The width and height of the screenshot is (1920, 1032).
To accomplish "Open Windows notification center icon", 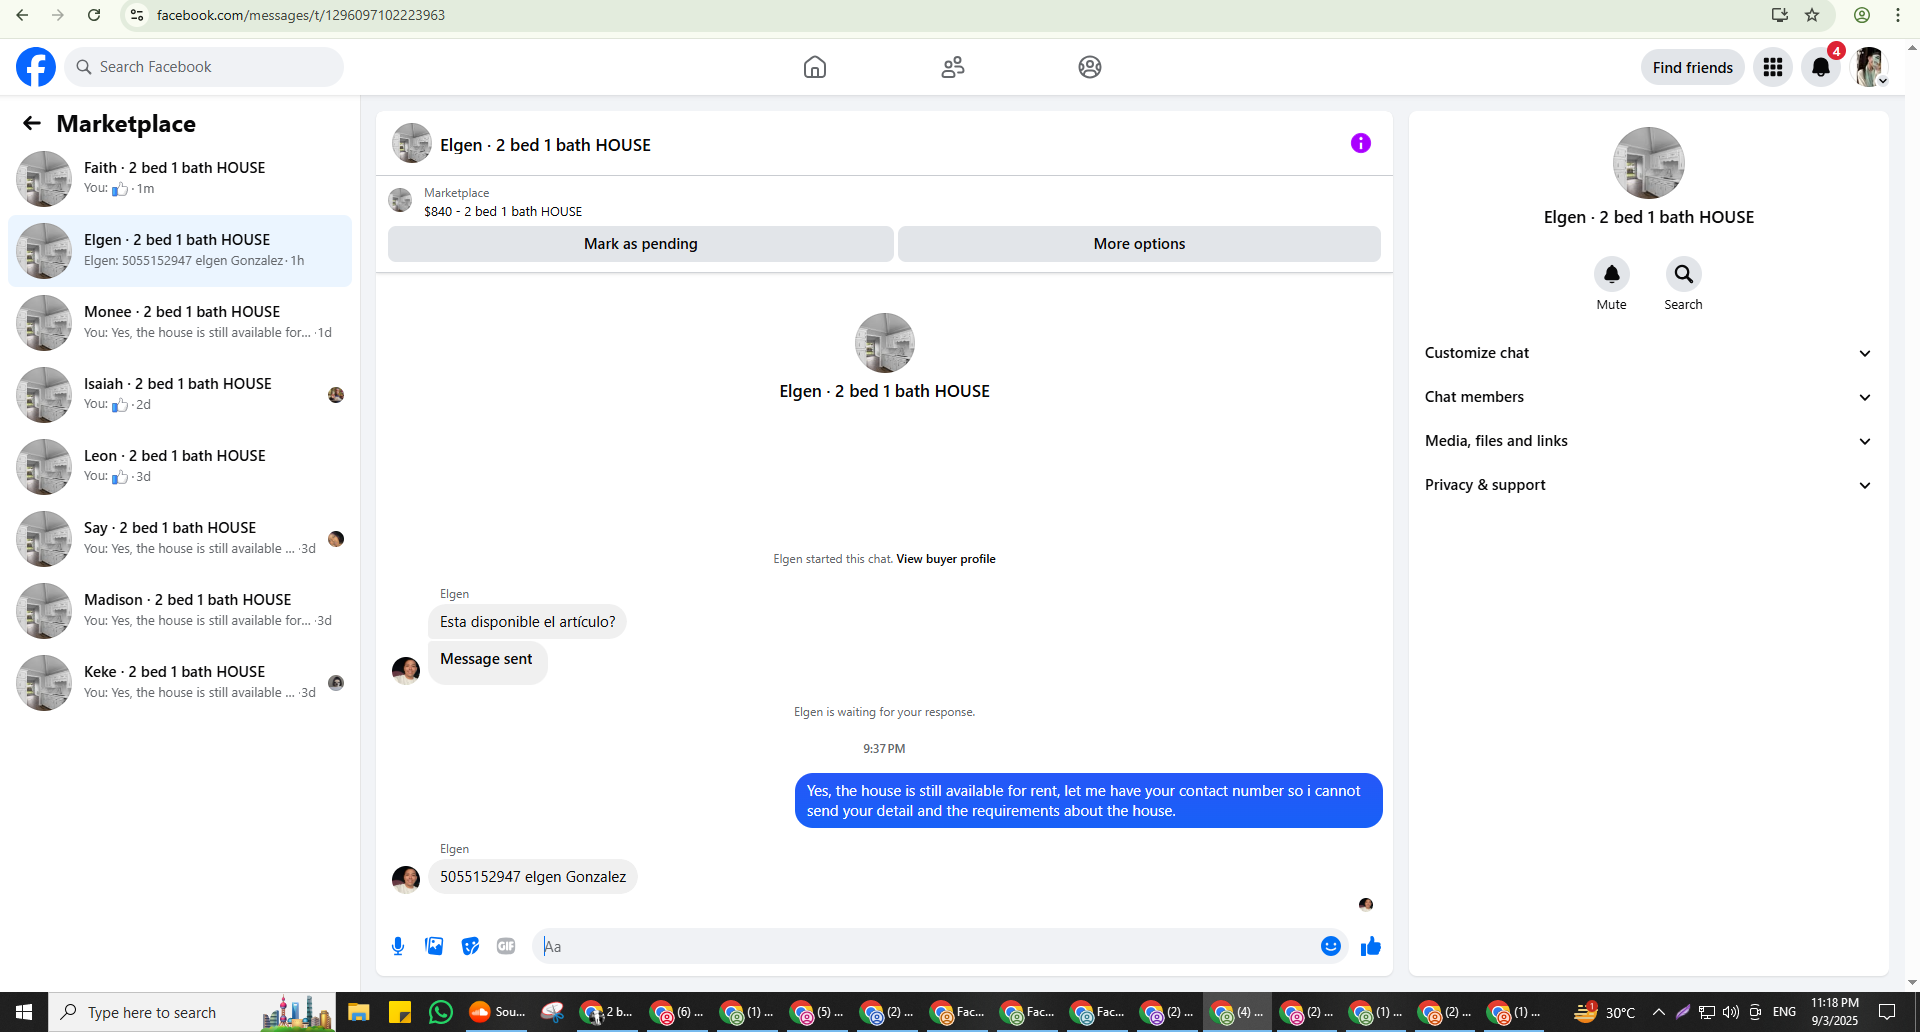I will [x=1887, y=1012].
